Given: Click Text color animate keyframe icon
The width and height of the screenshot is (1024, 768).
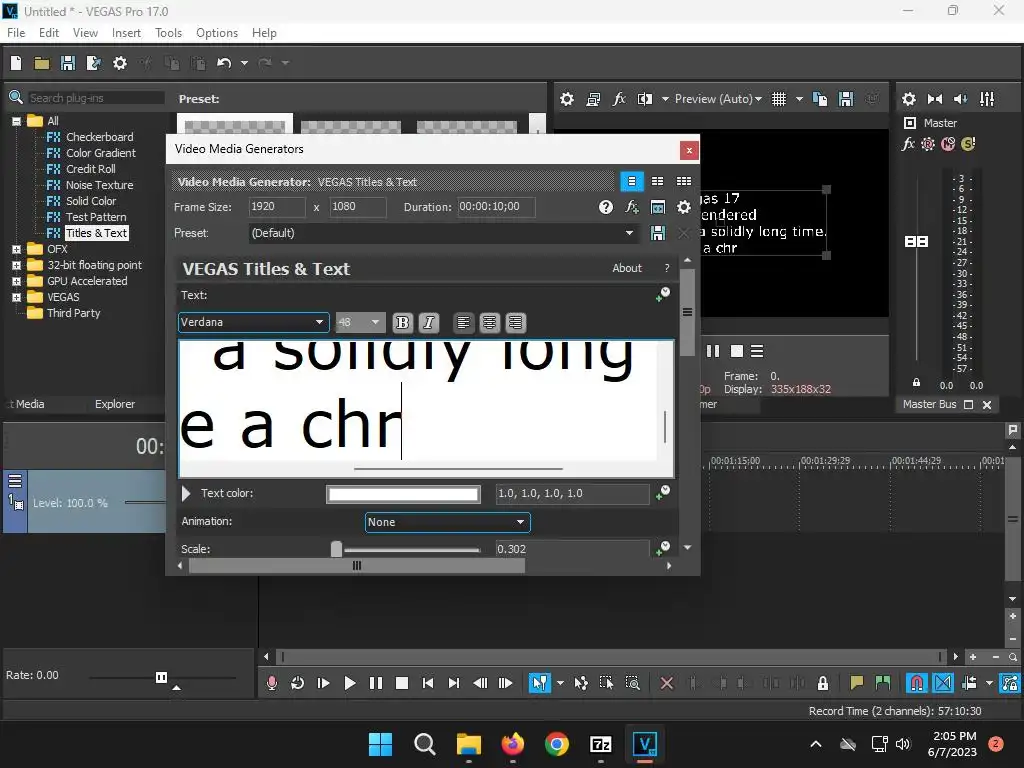Looking at the screenshot, I should tap(663, 493).
